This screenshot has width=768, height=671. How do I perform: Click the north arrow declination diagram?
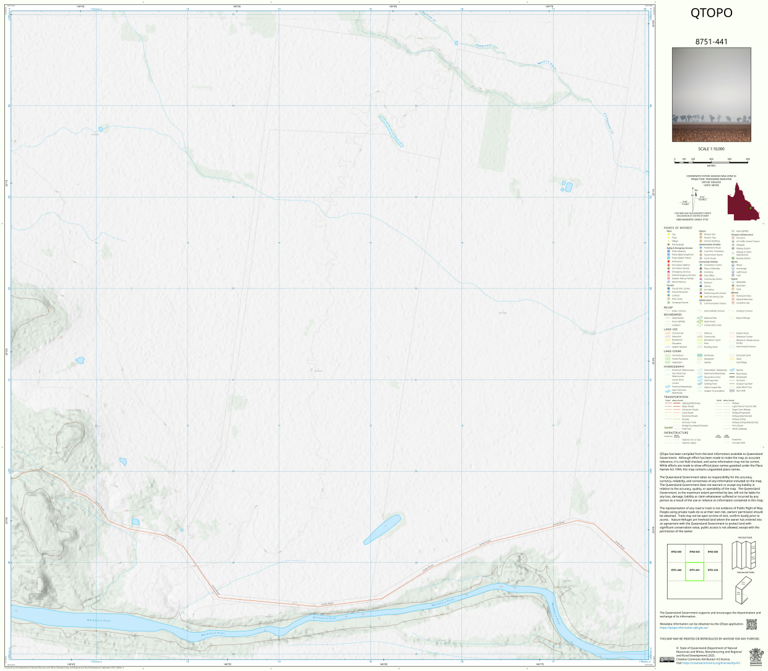pyautogui.click(x=695, y=198)
